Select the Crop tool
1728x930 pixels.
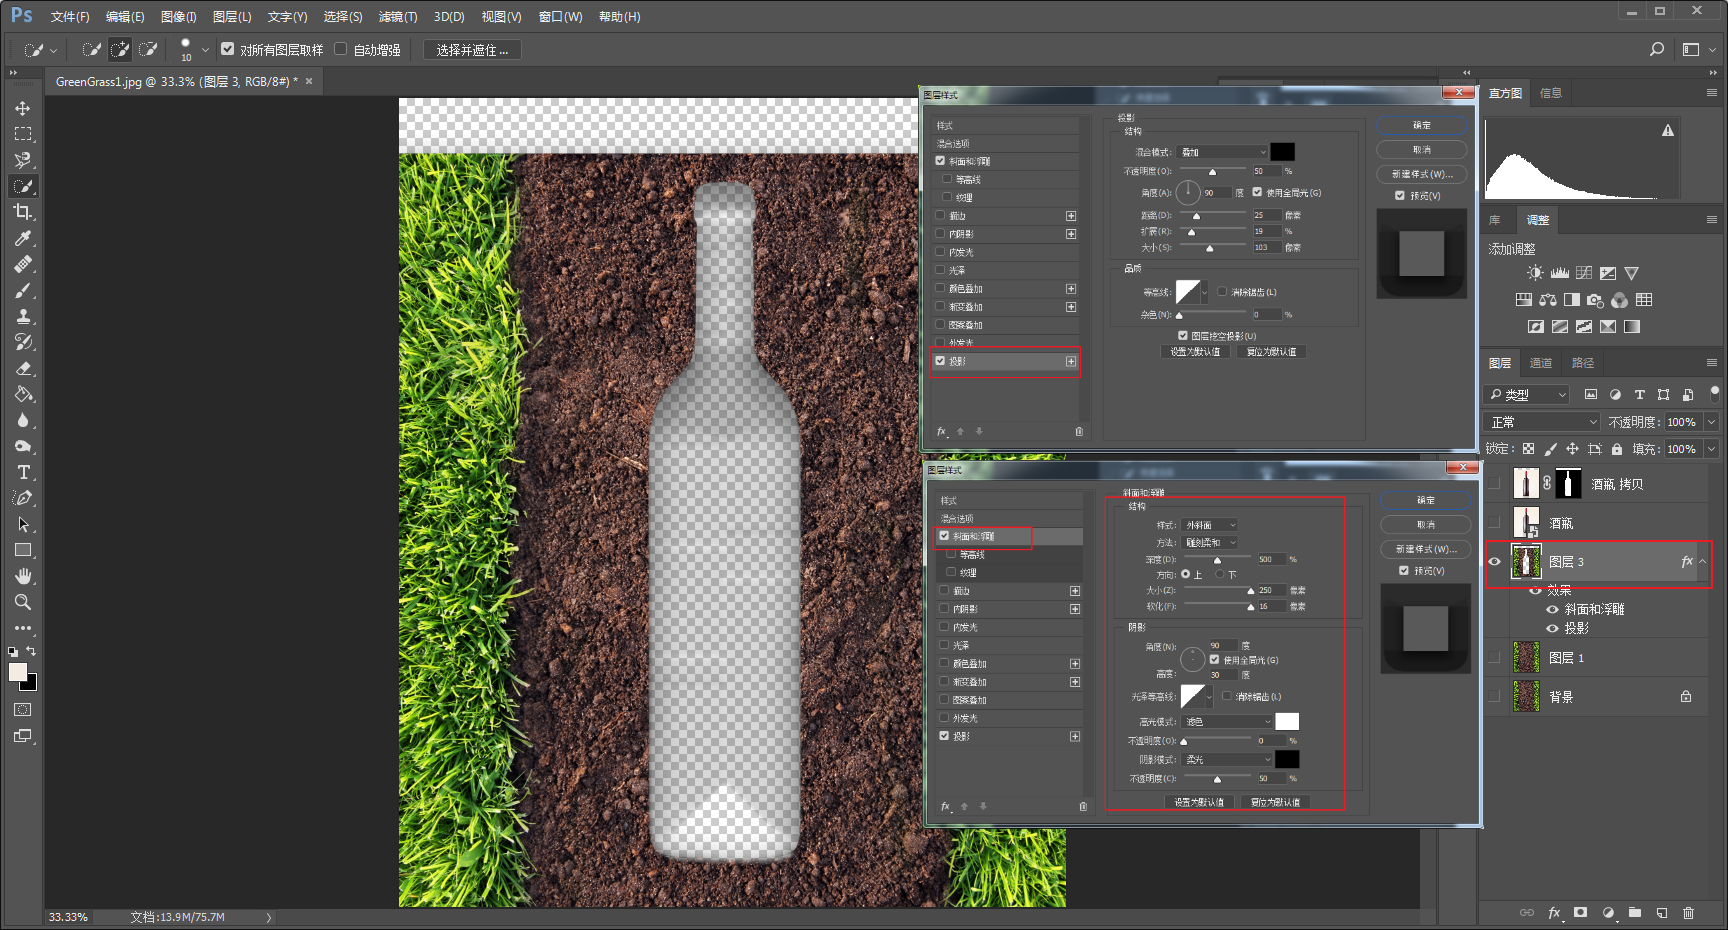point(23,212)
